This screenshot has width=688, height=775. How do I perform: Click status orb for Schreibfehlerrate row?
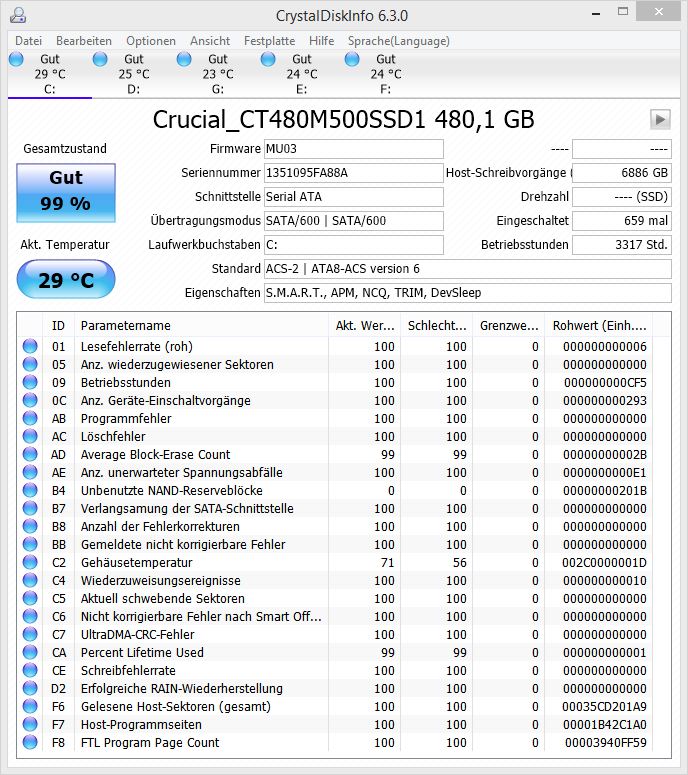[30, 670]
